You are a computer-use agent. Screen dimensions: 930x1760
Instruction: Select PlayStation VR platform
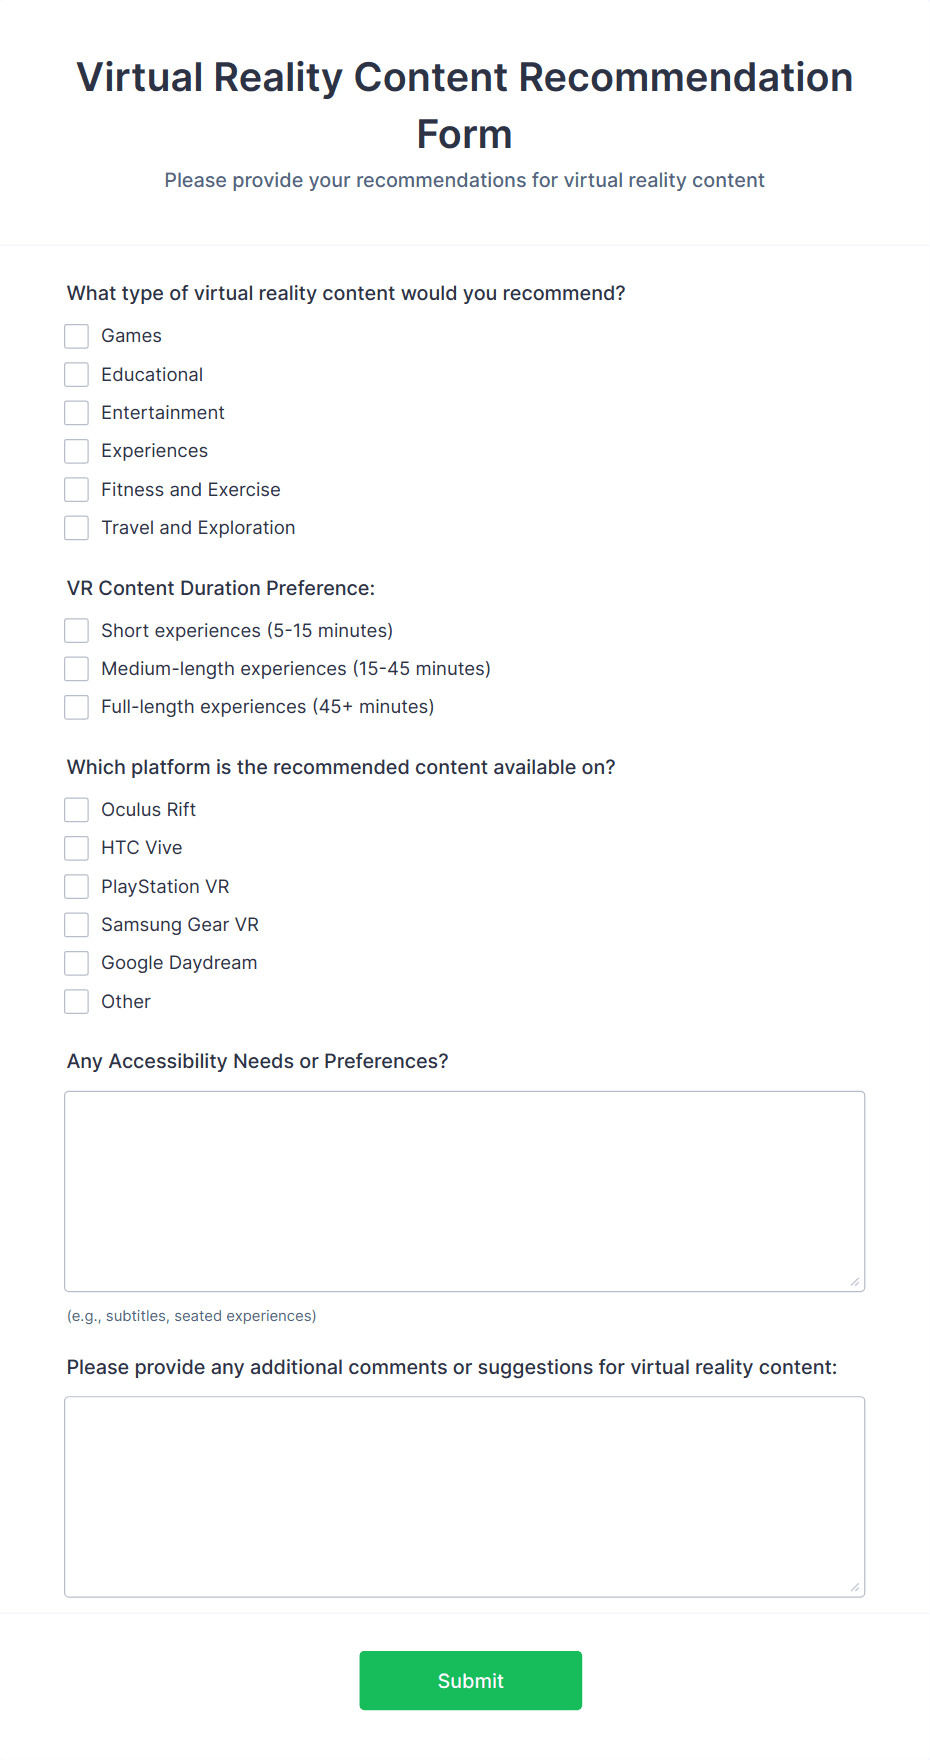tap(76, 886)
